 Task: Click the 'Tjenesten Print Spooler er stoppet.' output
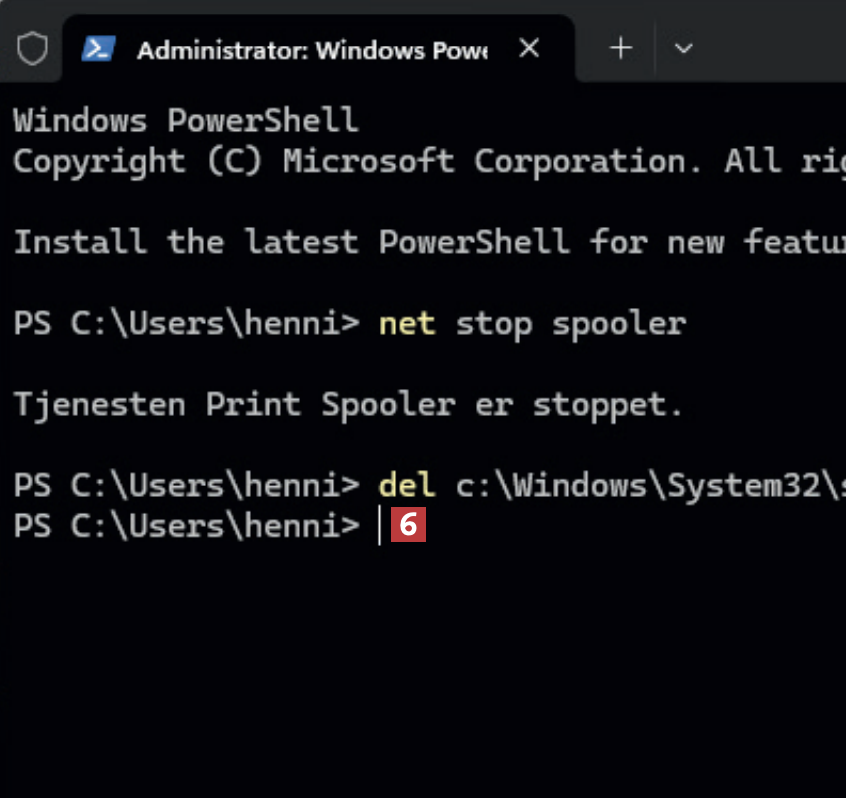[348, 404]
